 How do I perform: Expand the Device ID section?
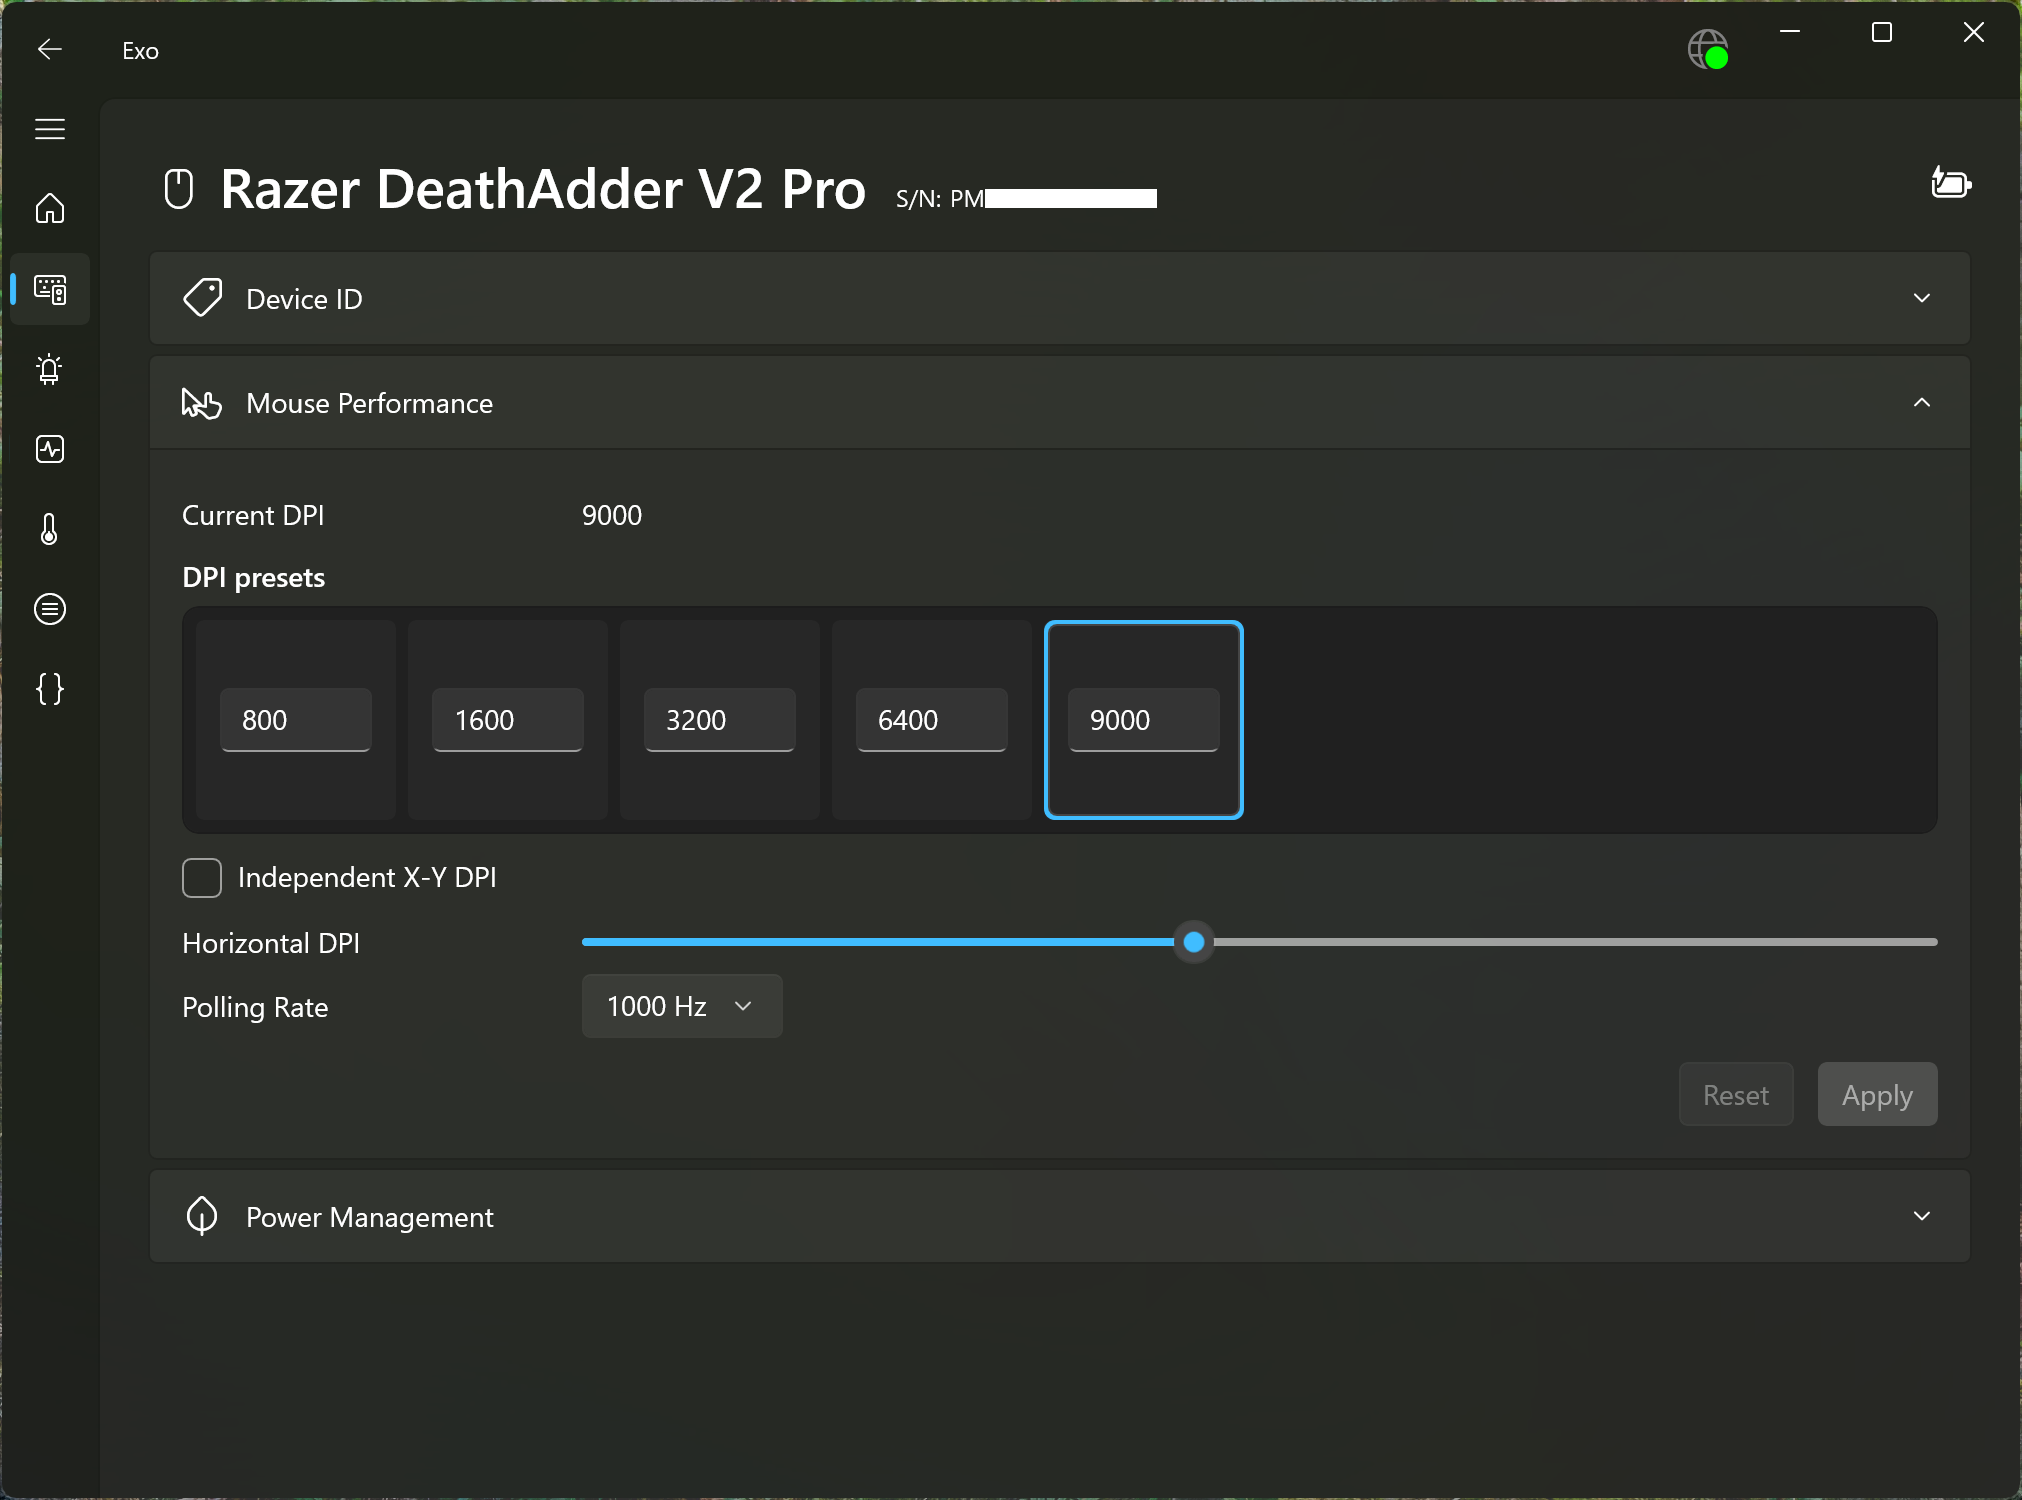(x=1921, y=298)
